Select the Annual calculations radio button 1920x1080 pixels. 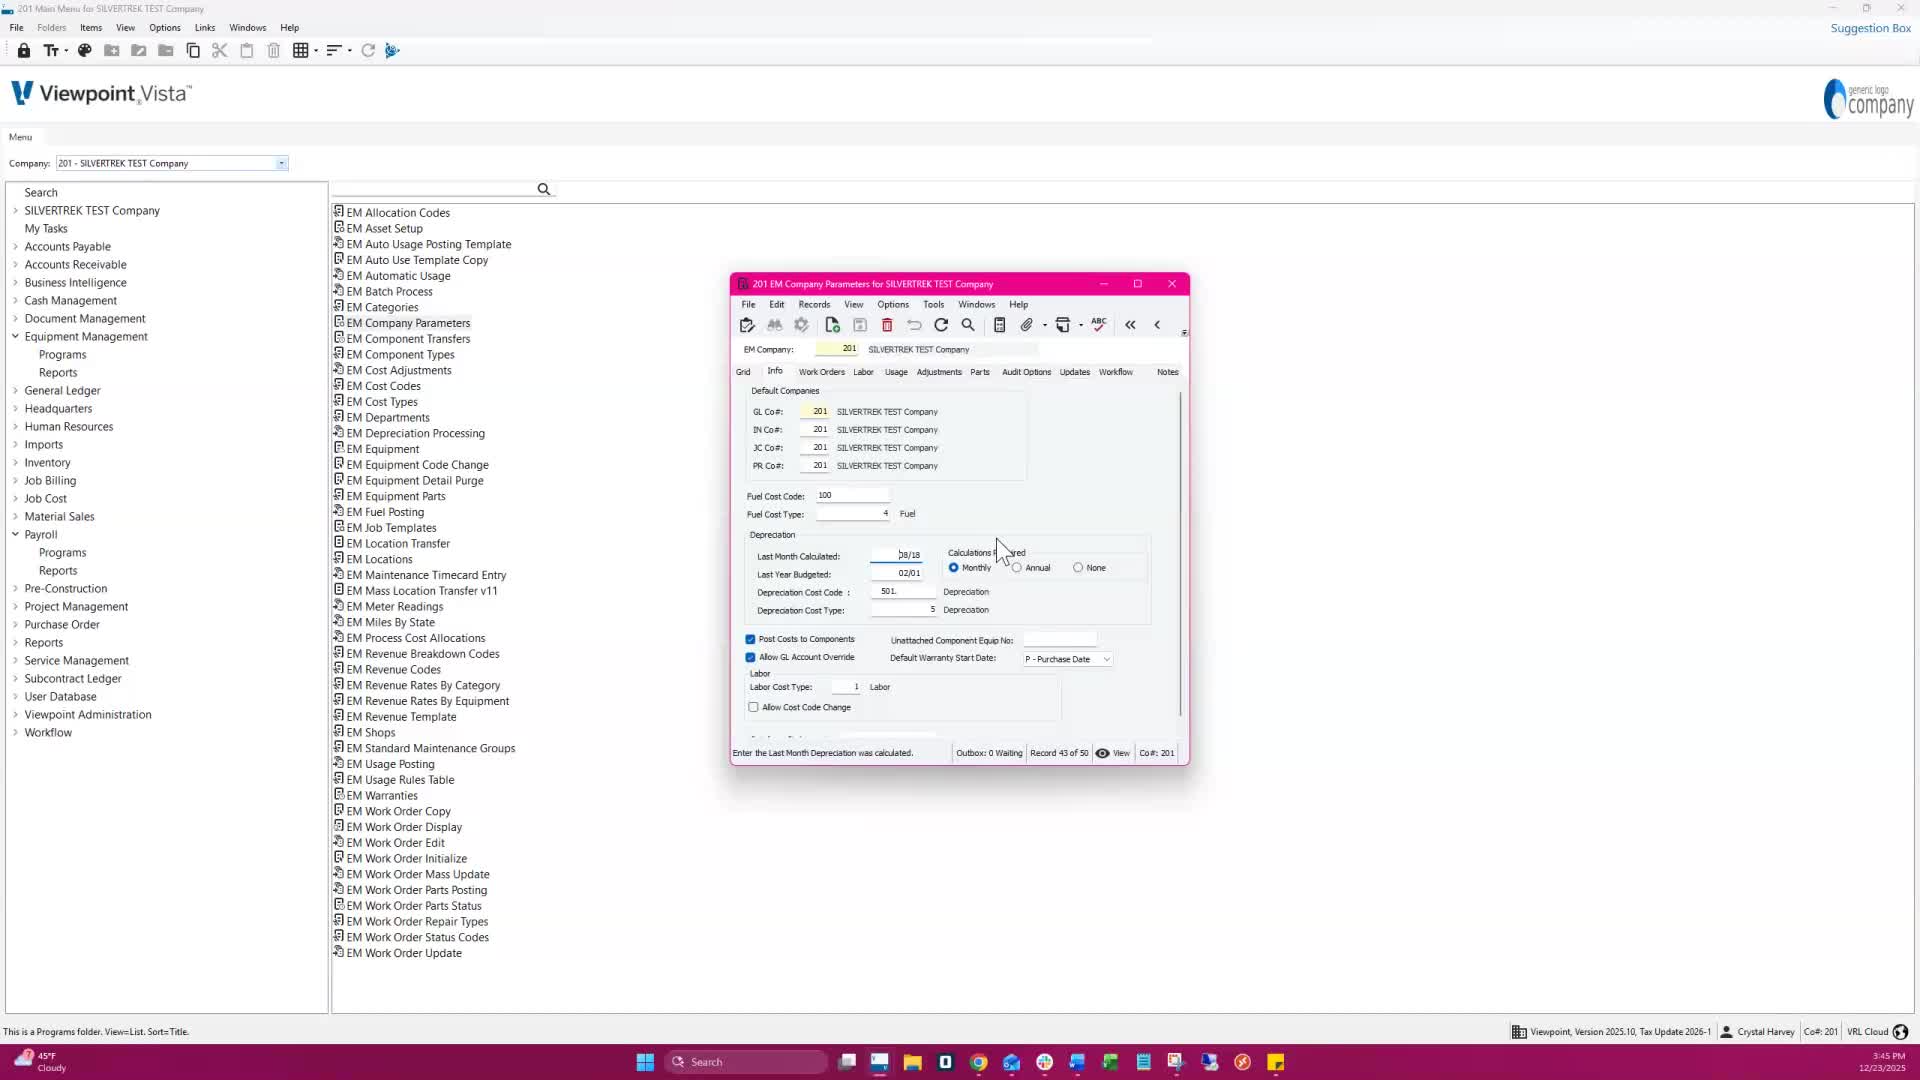1017,568
